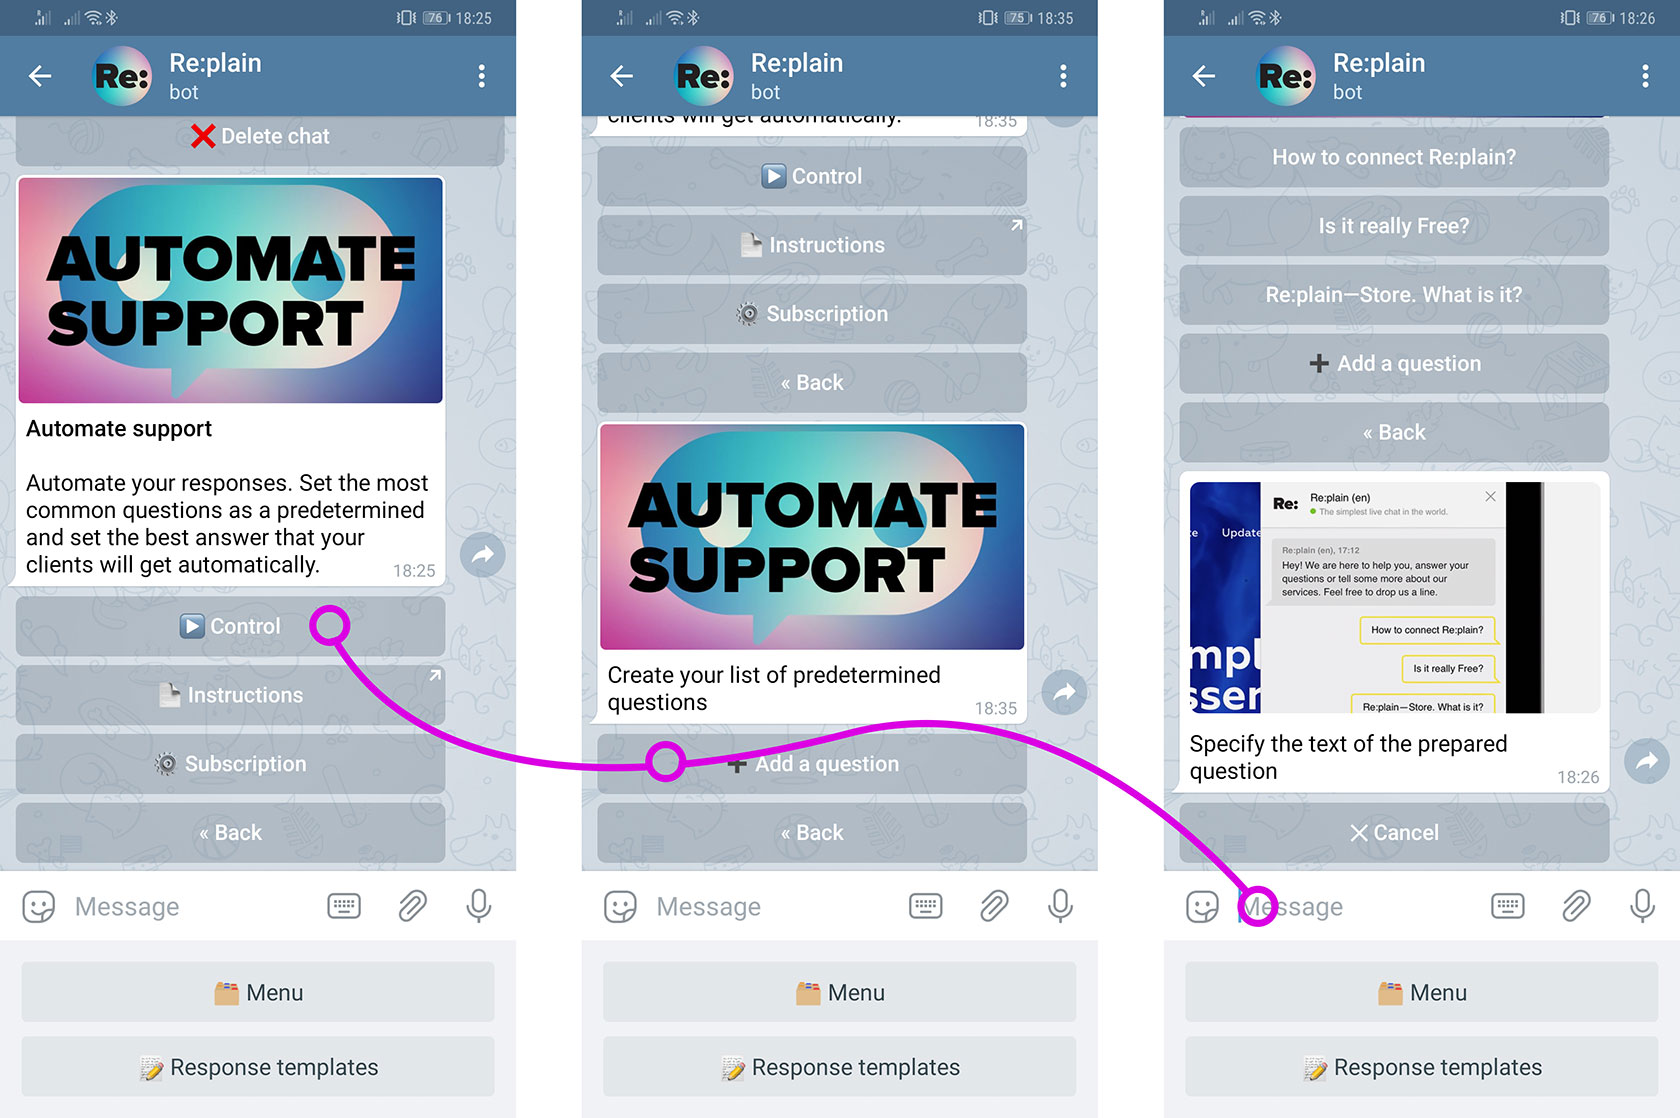This screenshot has height=1118, width=1680.
Task: Forward the 'Create your list' message in the middle phone
Action: coord(1064,692)
